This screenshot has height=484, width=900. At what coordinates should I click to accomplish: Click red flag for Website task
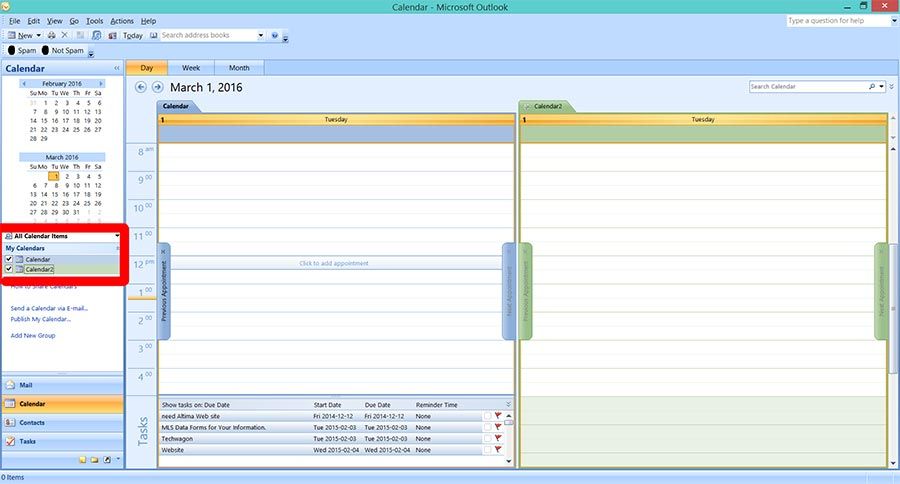click(x=498, y=450)
